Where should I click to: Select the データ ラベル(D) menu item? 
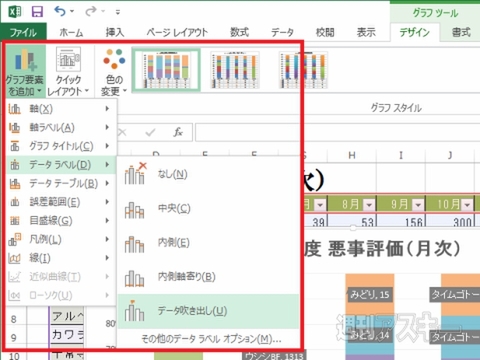61,165
